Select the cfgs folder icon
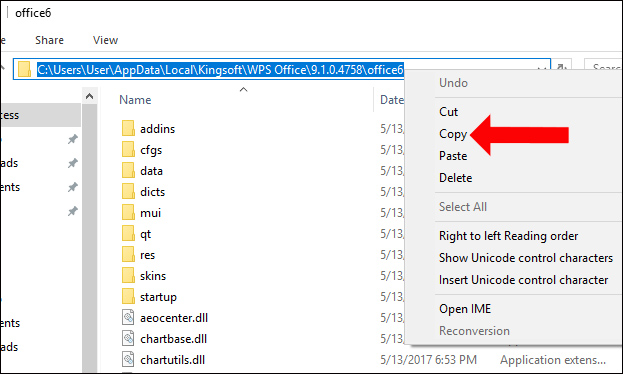The image size is (623, 374). point(128,150)
